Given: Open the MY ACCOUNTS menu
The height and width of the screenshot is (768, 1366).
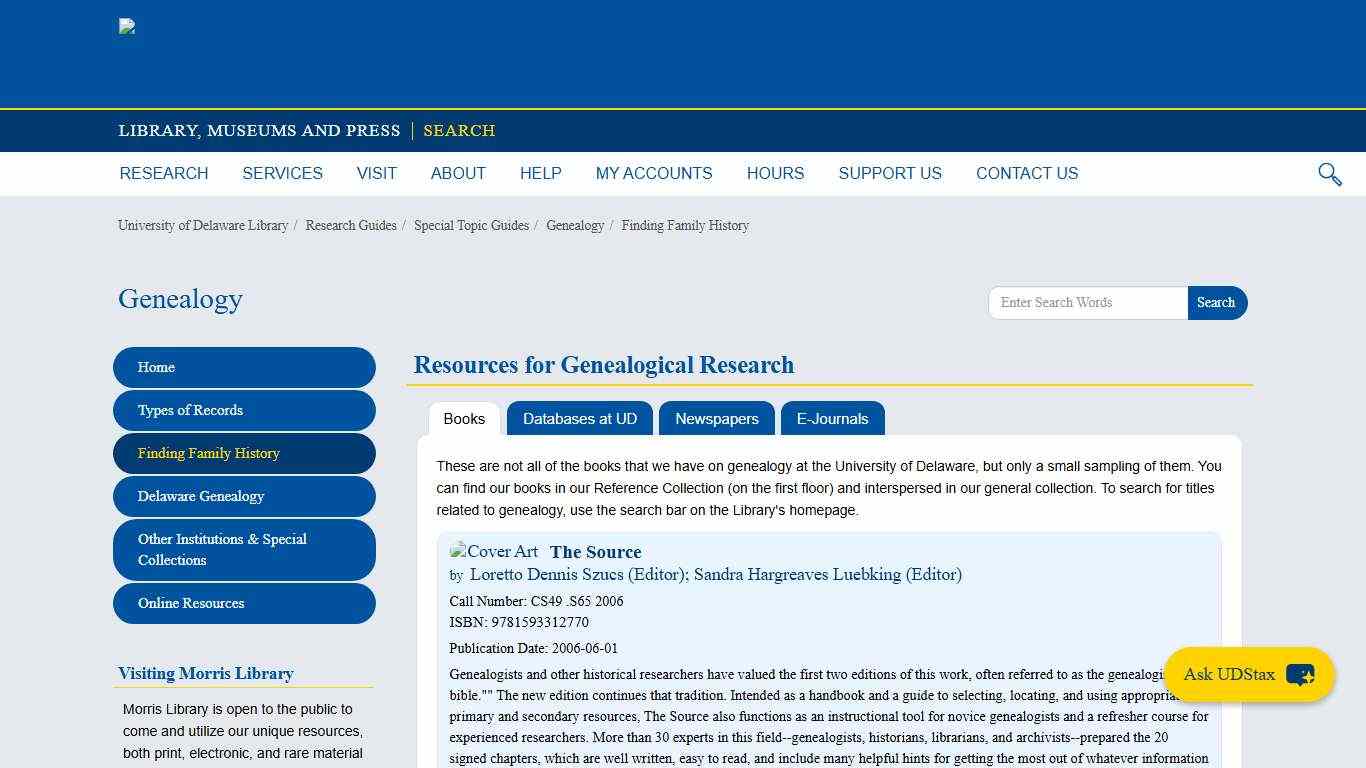Looking at the screenshot, I should coord(654,173).
